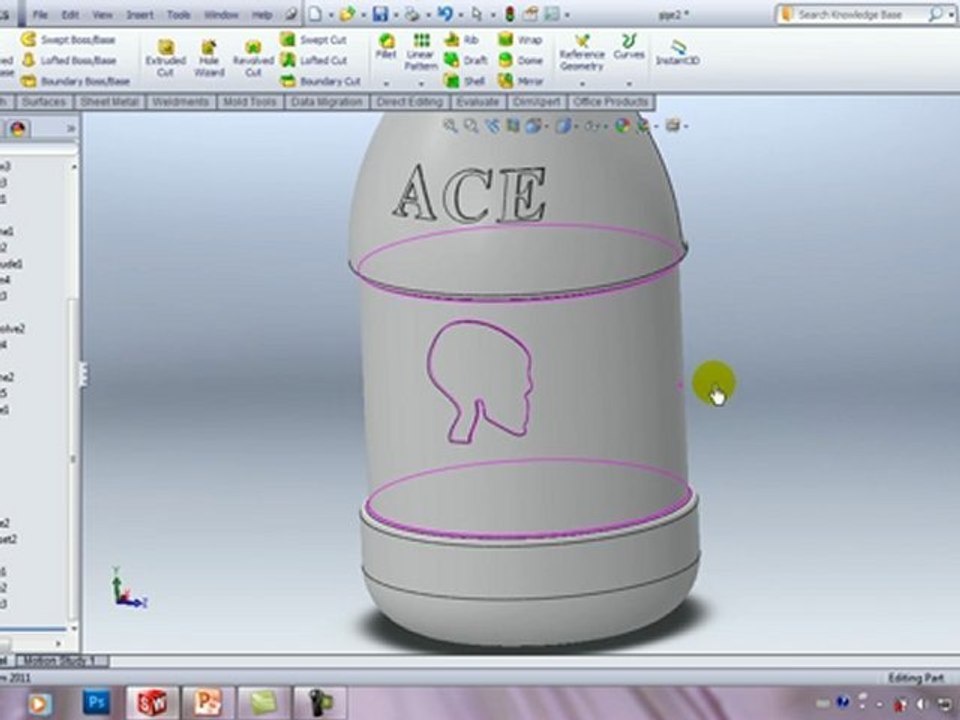Open the File menu

point(40,14)
